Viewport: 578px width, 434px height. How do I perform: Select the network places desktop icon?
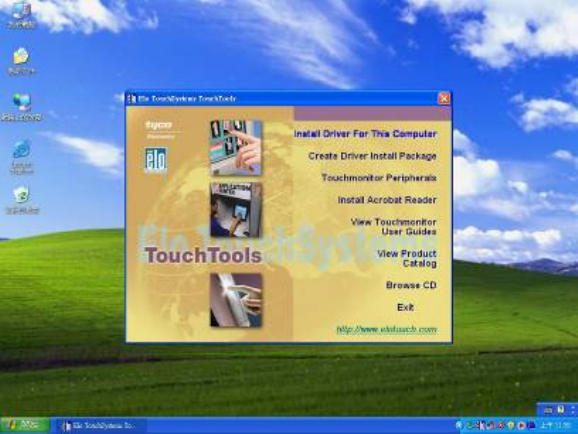pyautogui.click(x=21, y=107)
